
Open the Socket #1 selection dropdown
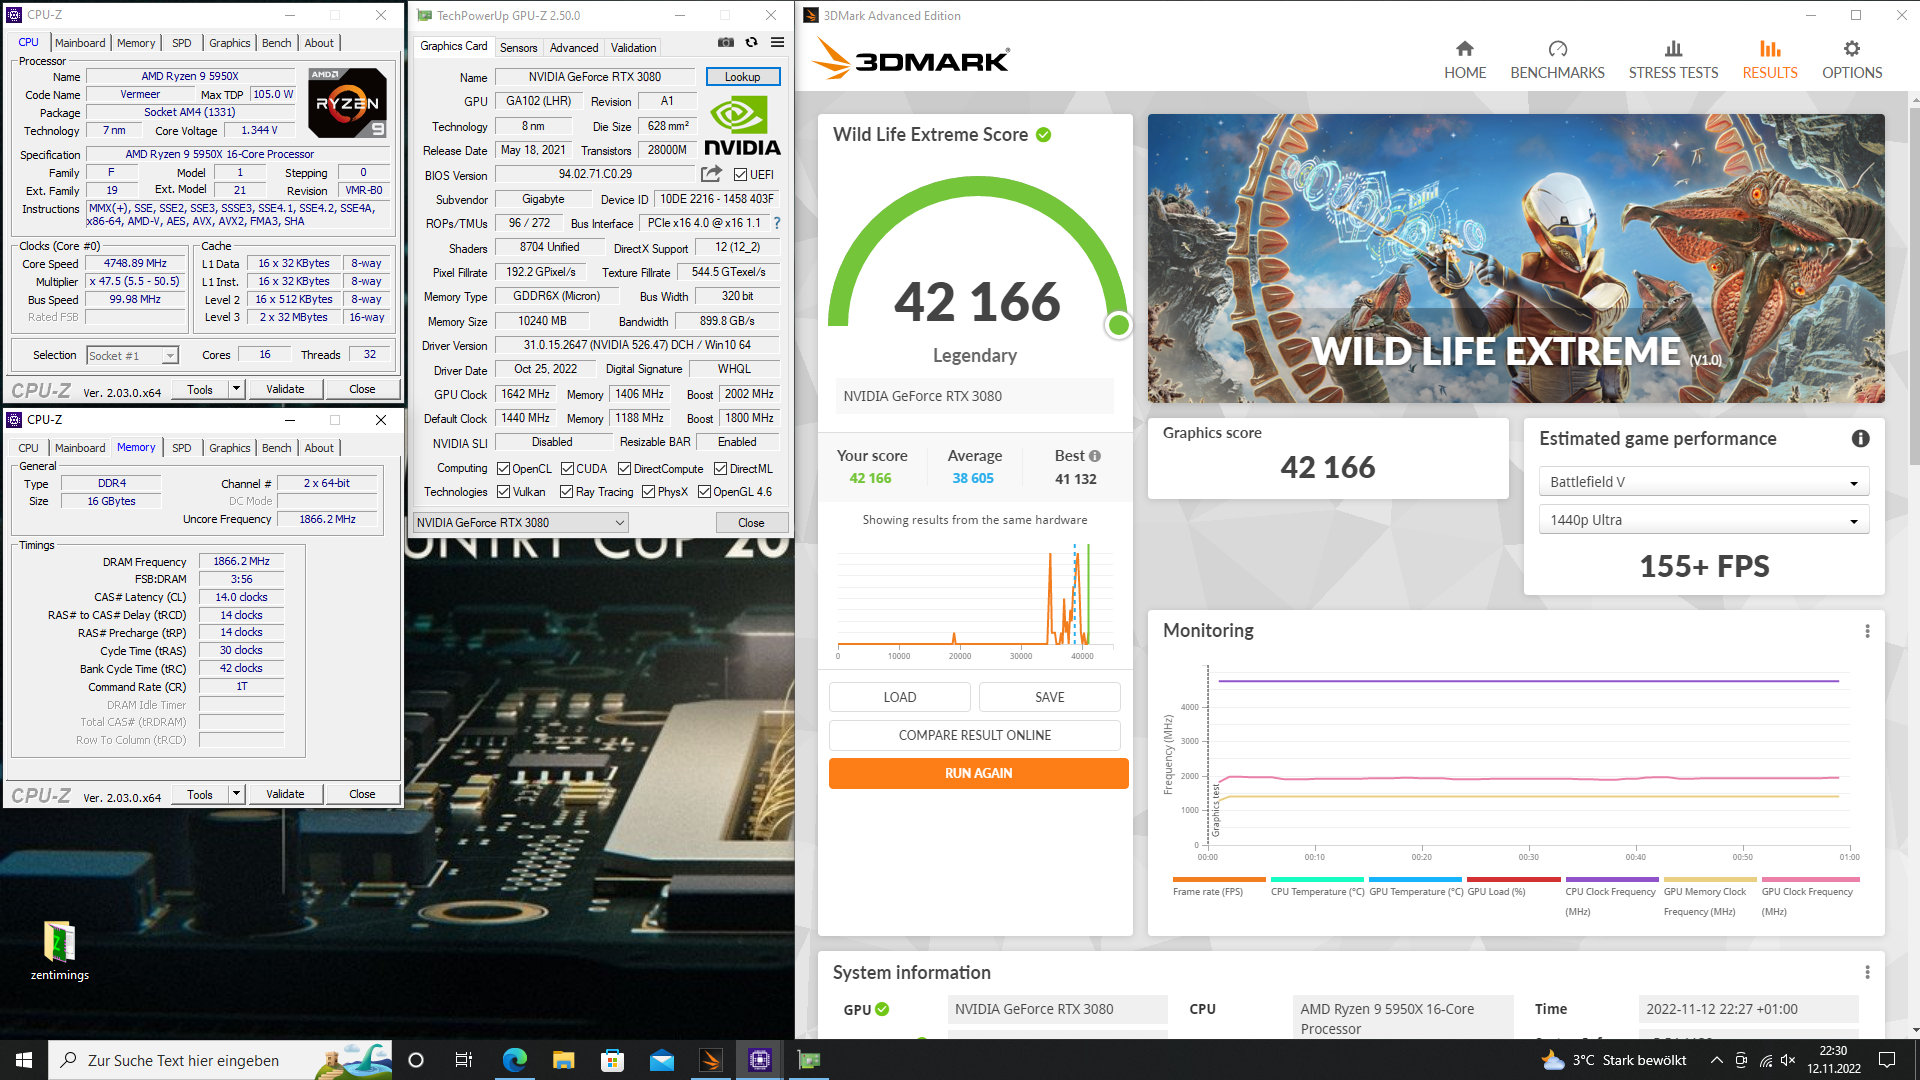(132, 356)
